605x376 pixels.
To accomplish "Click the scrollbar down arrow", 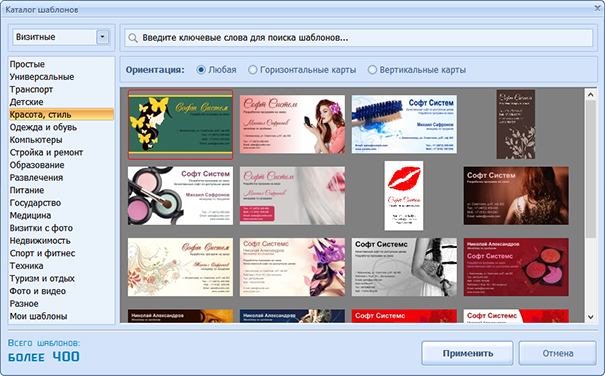I will tap(590, 317).
